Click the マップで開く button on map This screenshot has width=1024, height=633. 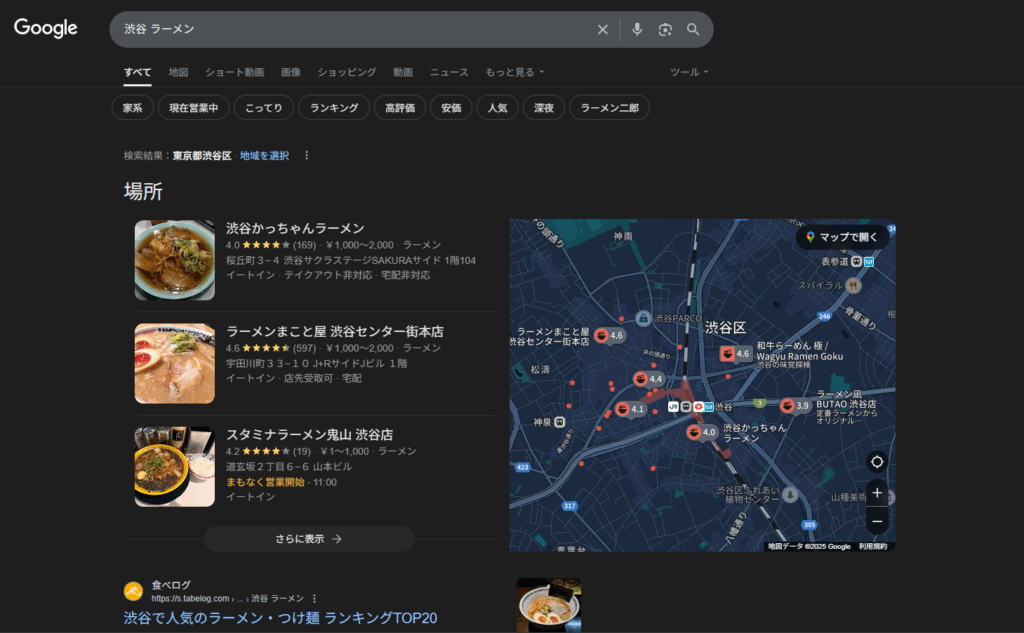[x=842, y=237]
